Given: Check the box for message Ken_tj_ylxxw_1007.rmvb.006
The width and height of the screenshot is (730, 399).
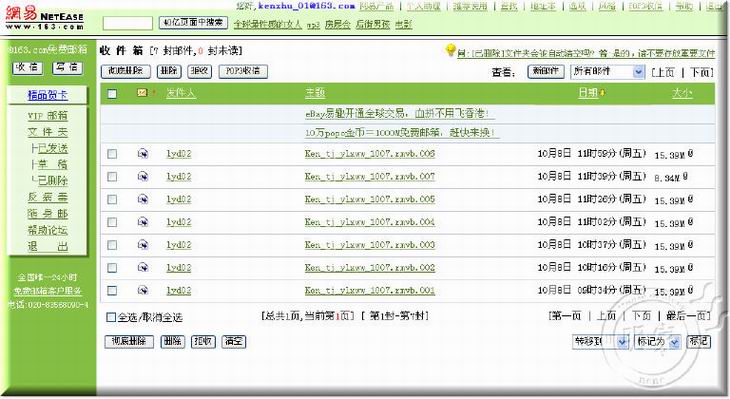Looking at the screenshot, I should (112, 154).
